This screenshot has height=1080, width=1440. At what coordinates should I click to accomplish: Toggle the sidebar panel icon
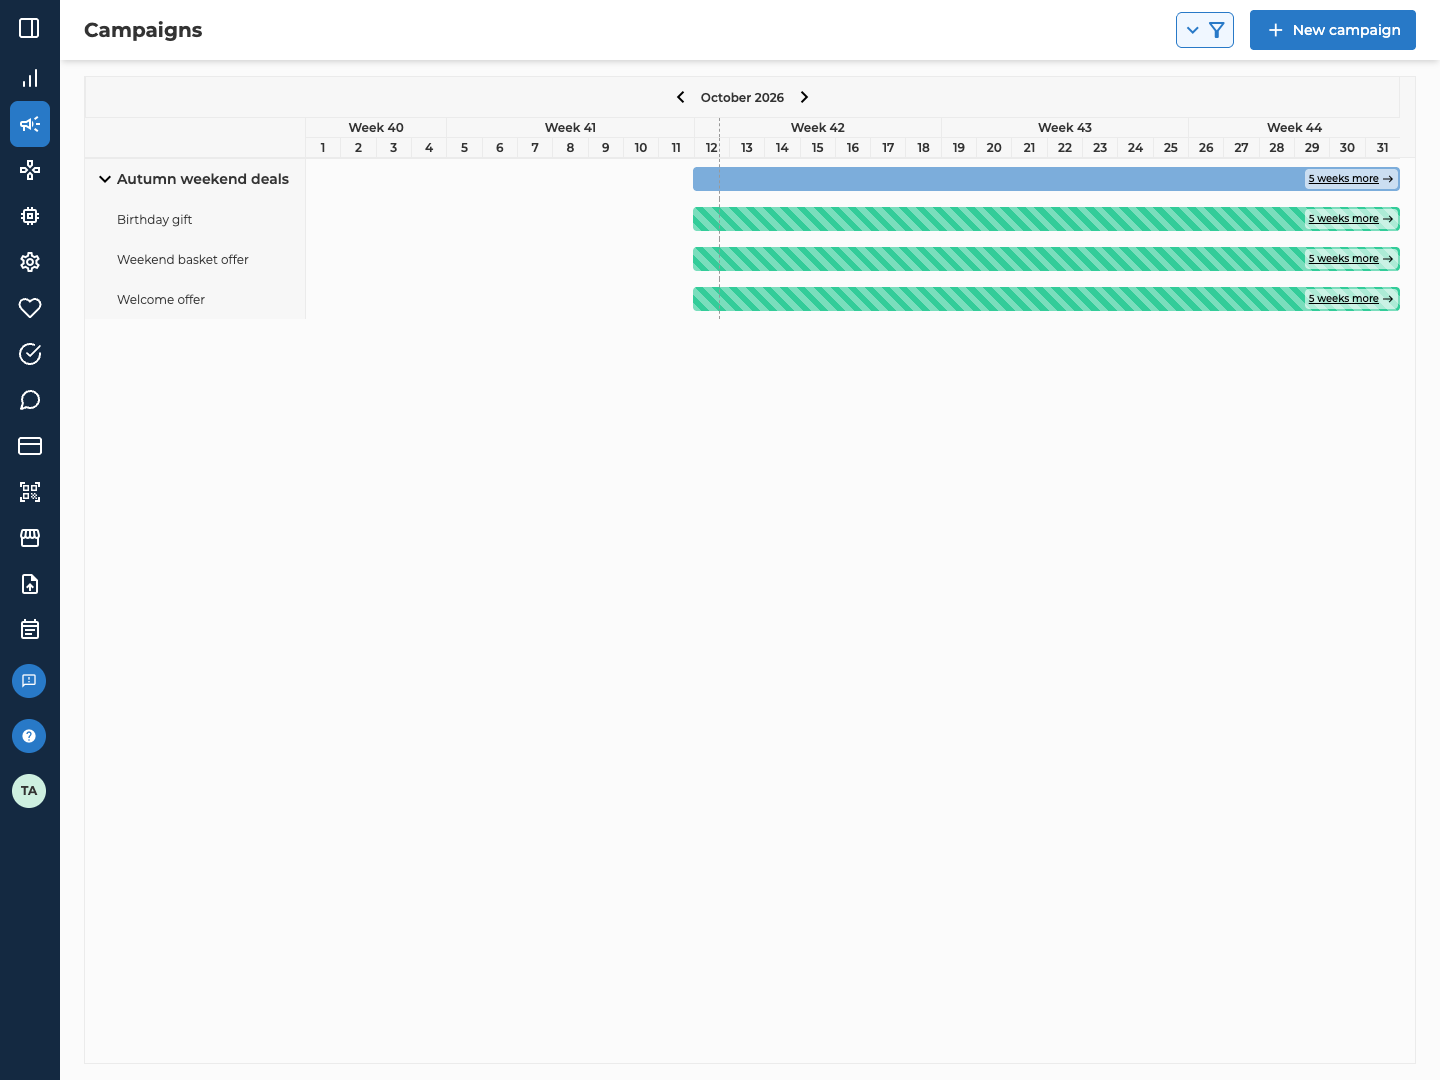coord(30,28)
